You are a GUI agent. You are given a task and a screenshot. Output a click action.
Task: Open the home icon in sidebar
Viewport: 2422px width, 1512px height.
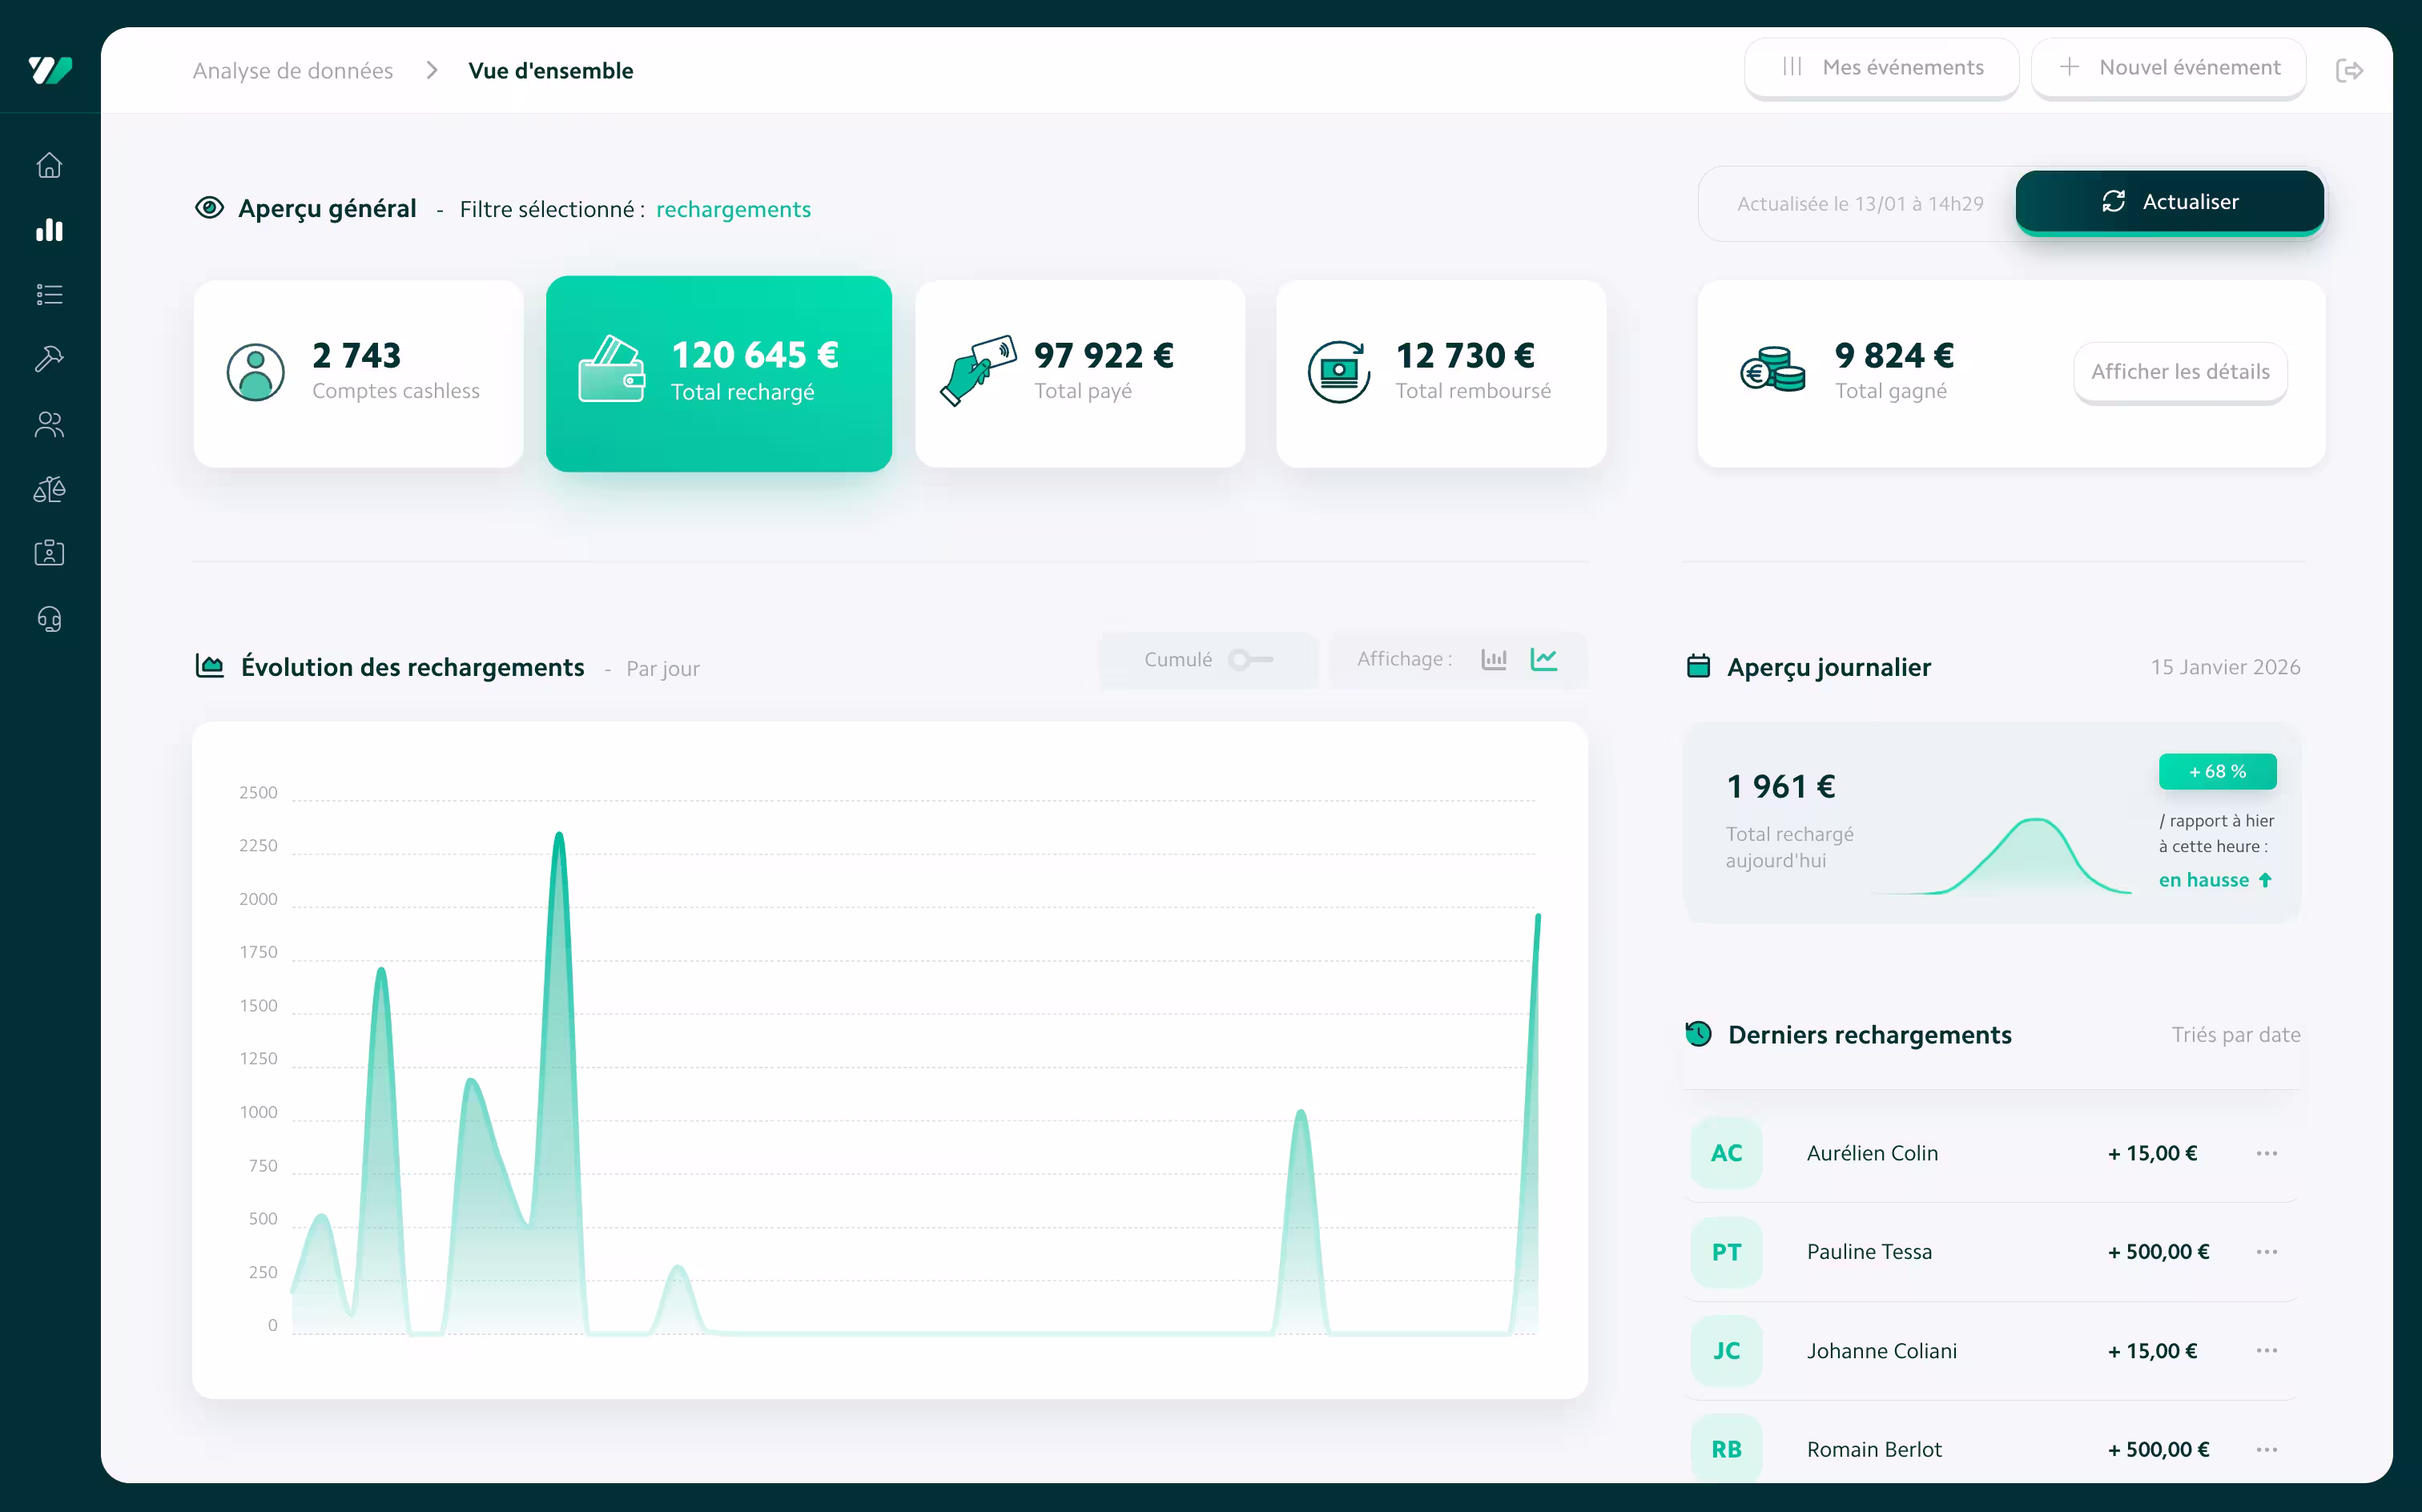49,165
